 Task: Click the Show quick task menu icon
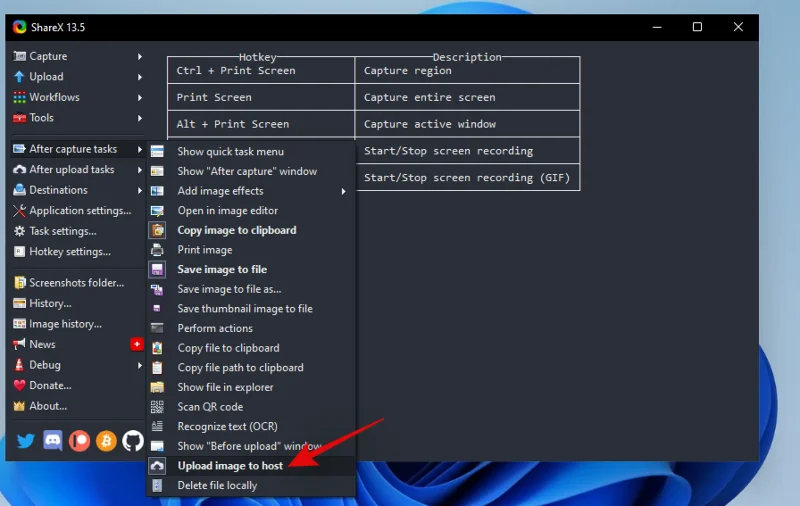pos(157,151)
